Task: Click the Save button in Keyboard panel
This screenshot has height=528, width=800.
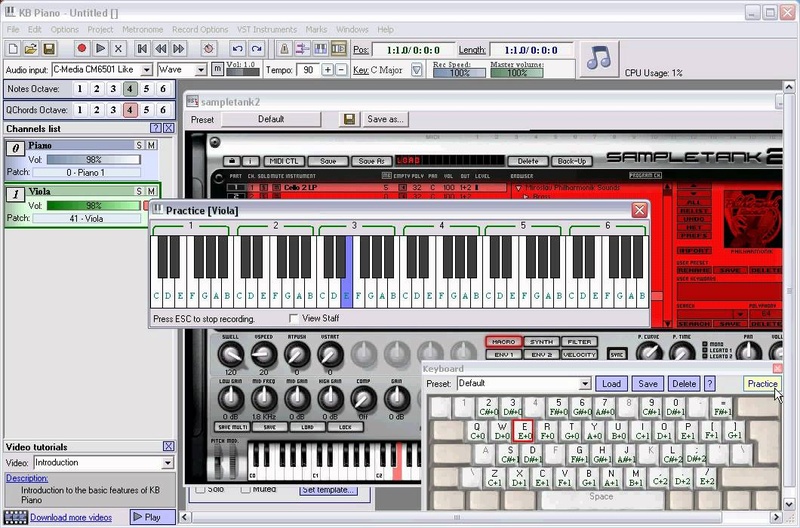Action: [648, 384]
